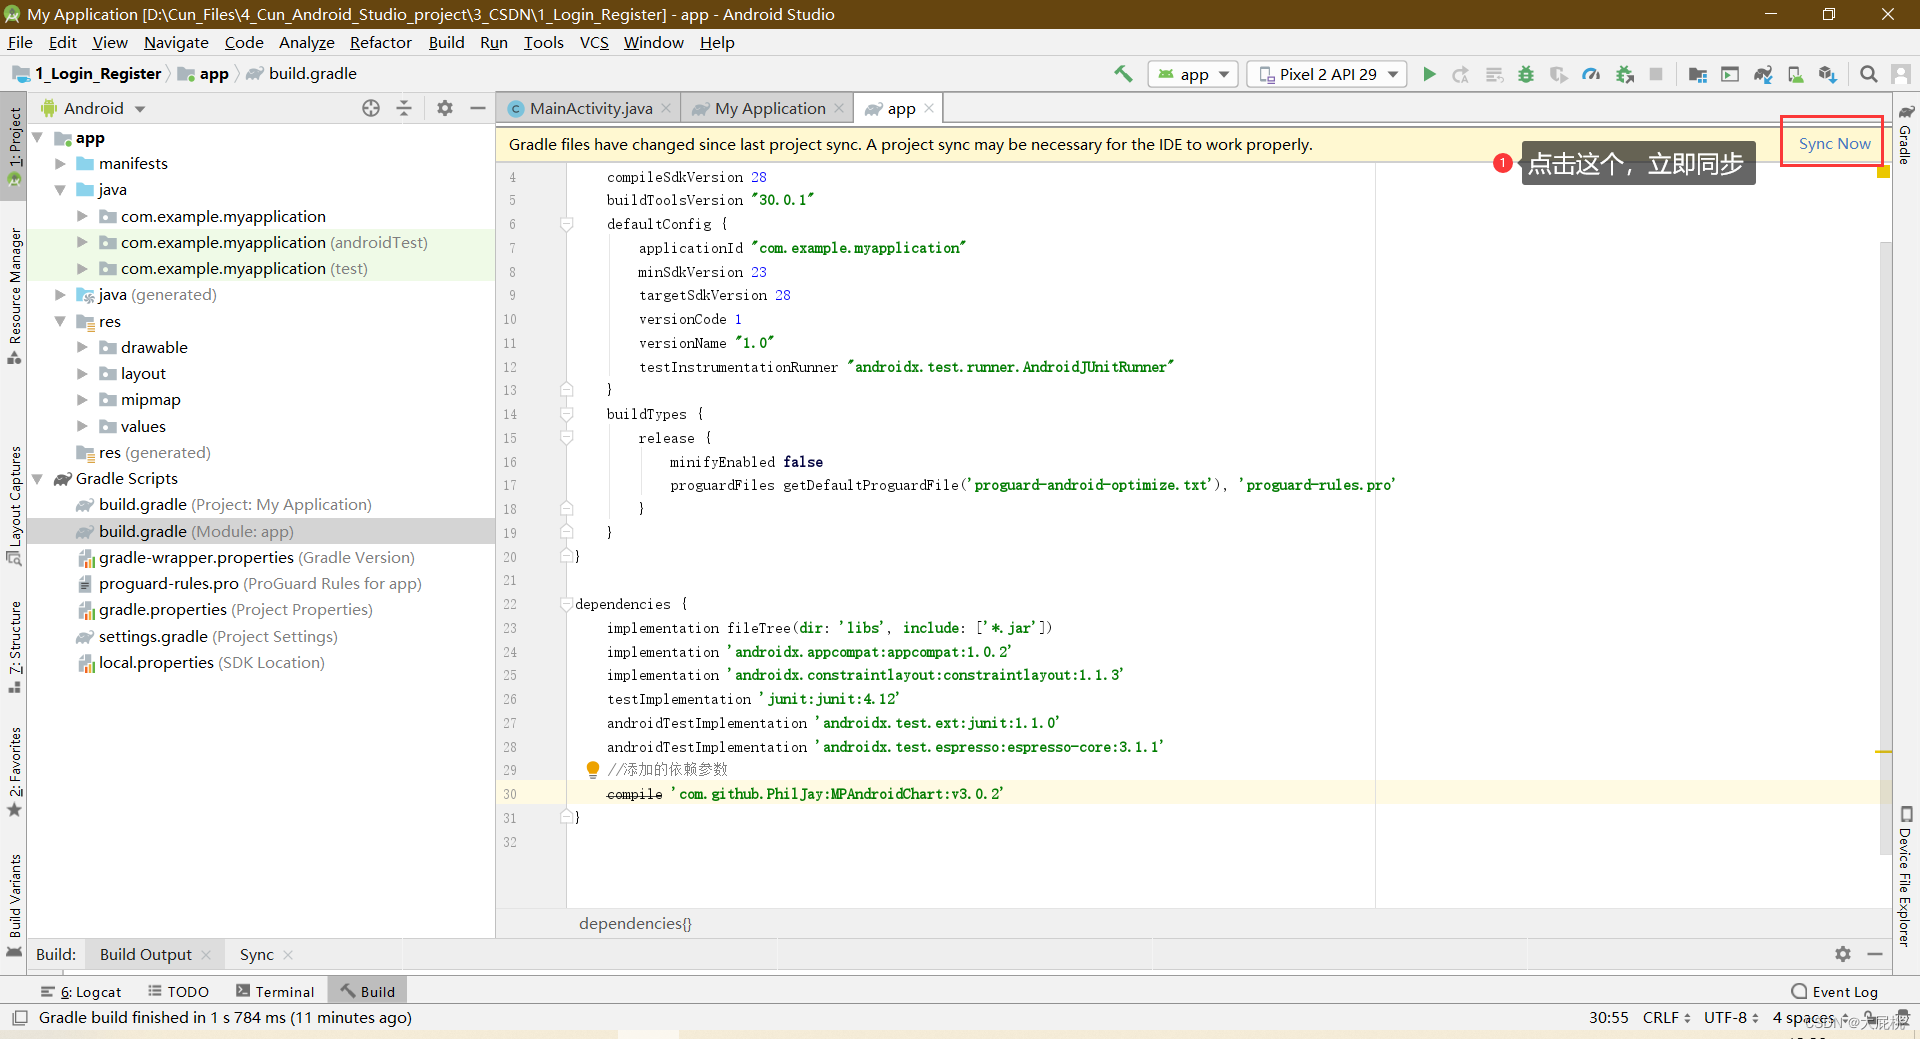Click Search Everywhere magnifier icon

[1868, 73]
